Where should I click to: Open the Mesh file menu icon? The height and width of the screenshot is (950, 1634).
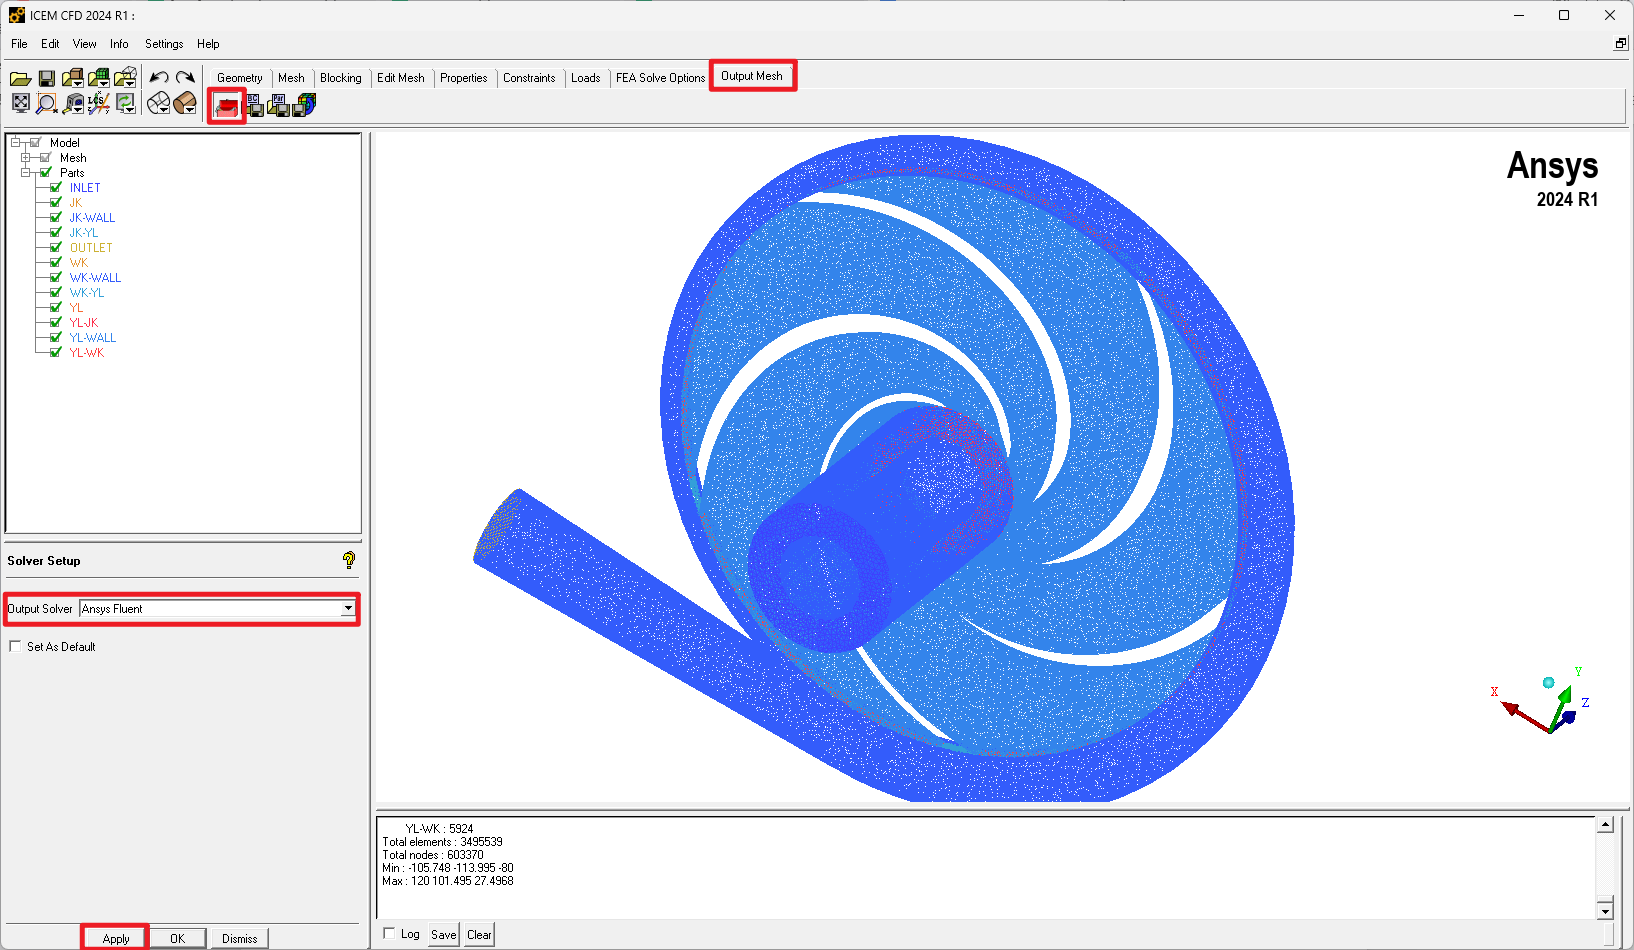[99, 78]
